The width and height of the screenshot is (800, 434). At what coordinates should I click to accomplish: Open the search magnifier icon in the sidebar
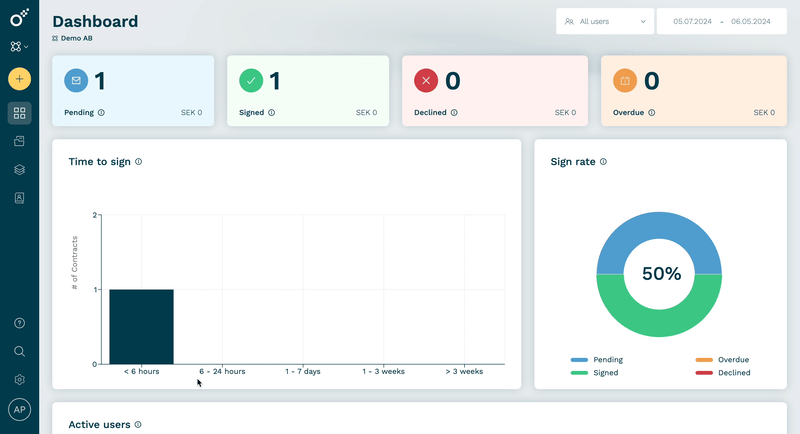click(19, 351)
